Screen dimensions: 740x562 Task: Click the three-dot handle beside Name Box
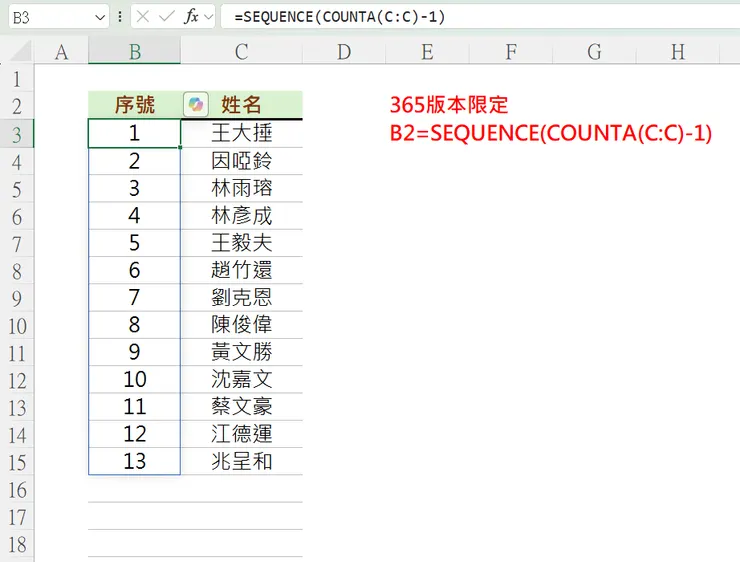tap(120, 17)
